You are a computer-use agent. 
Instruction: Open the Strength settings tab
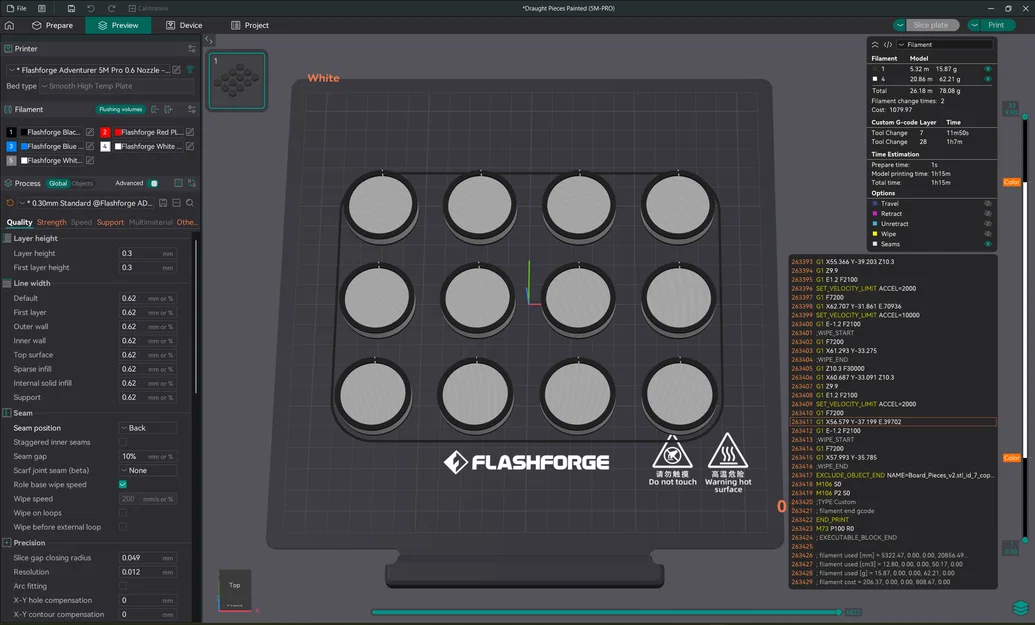pos(51,222)
